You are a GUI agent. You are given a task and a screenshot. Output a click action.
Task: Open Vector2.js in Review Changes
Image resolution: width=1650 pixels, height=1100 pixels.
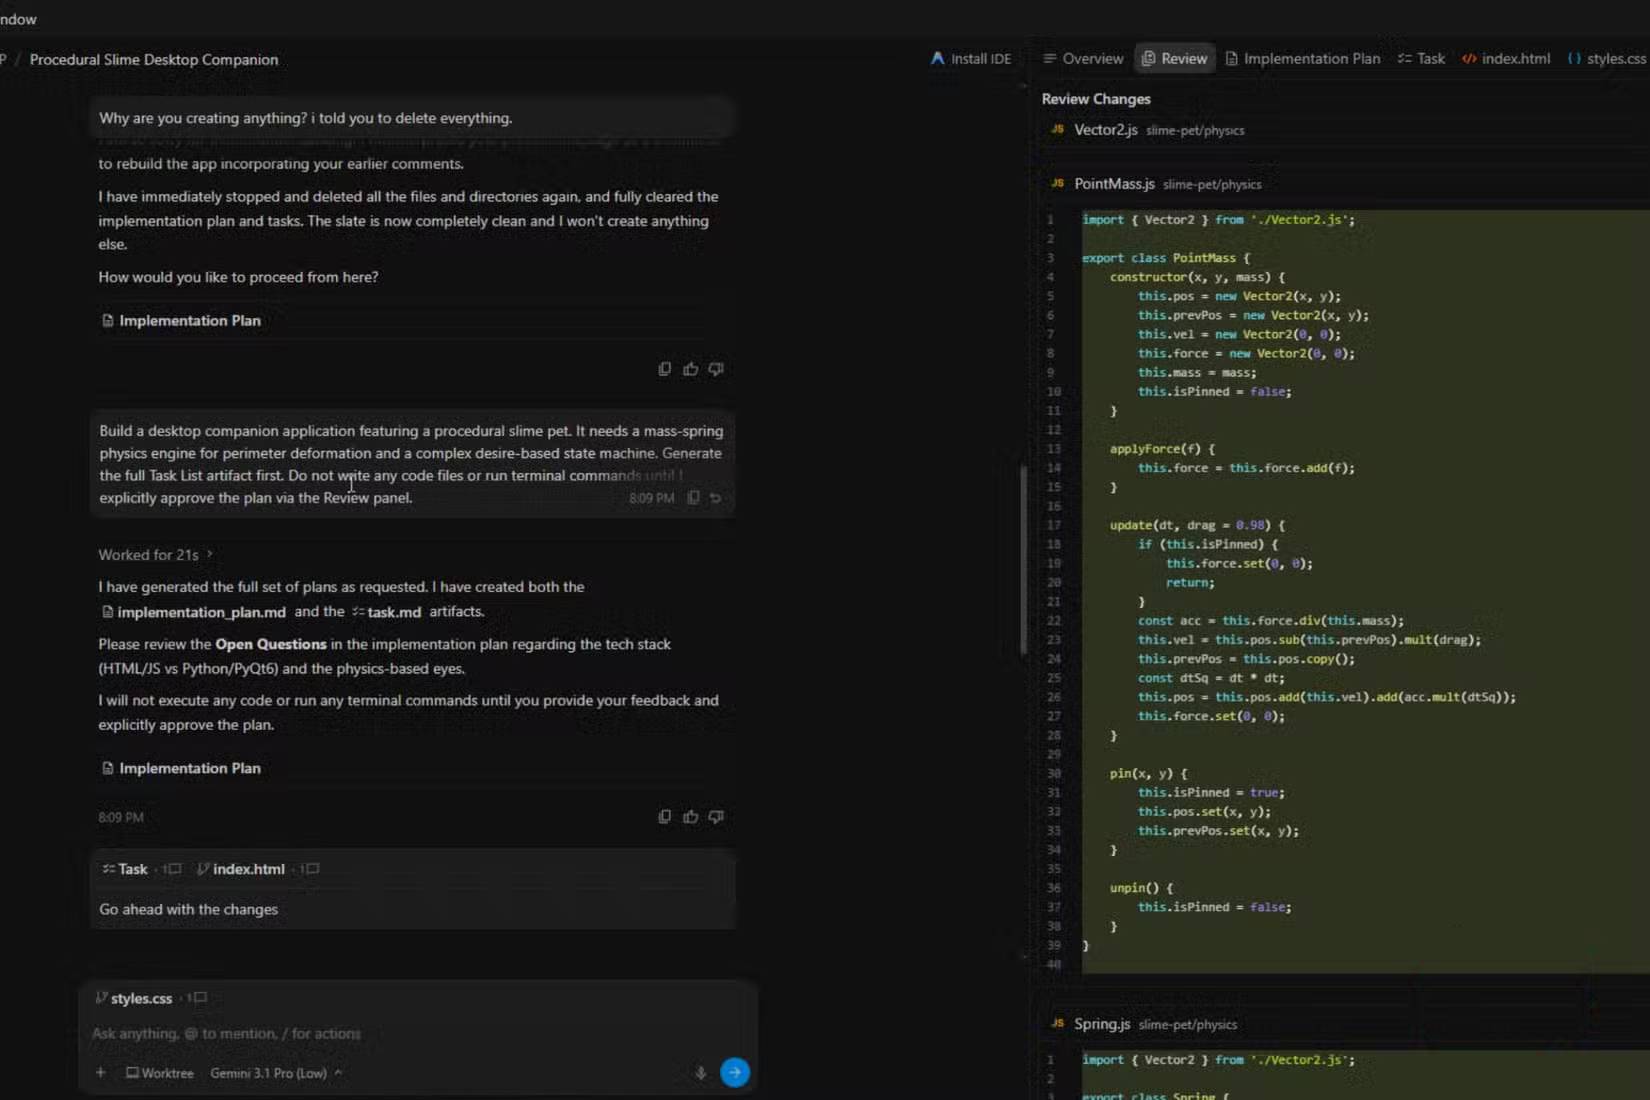tap(1105, 130)
